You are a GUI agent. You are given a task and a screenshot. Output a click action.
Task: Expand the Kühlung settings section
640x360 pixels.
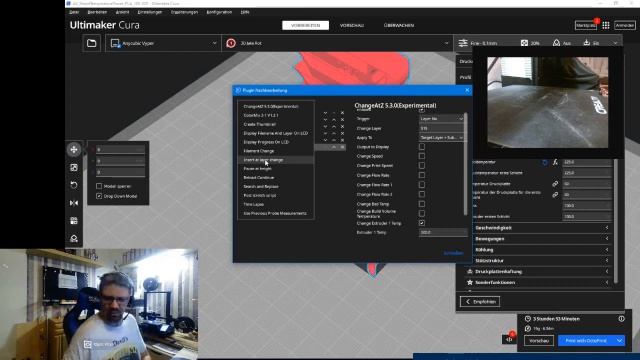[x=539, y=249]
